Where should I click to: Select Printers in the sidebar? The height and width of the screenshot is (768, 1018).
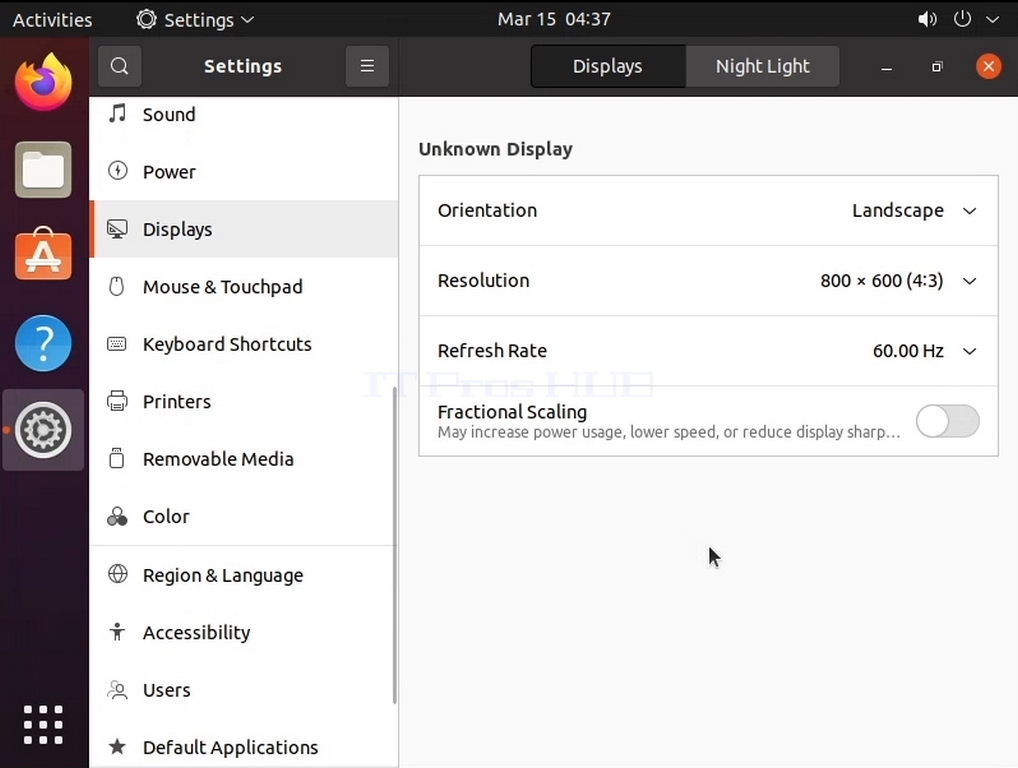pyautogui.click(x=243, y=401)
